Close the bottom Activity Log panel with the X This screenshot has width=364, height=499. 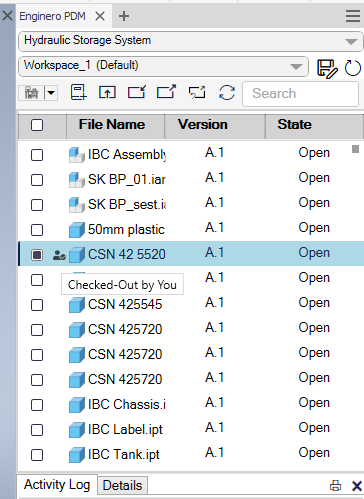(357, 486)
